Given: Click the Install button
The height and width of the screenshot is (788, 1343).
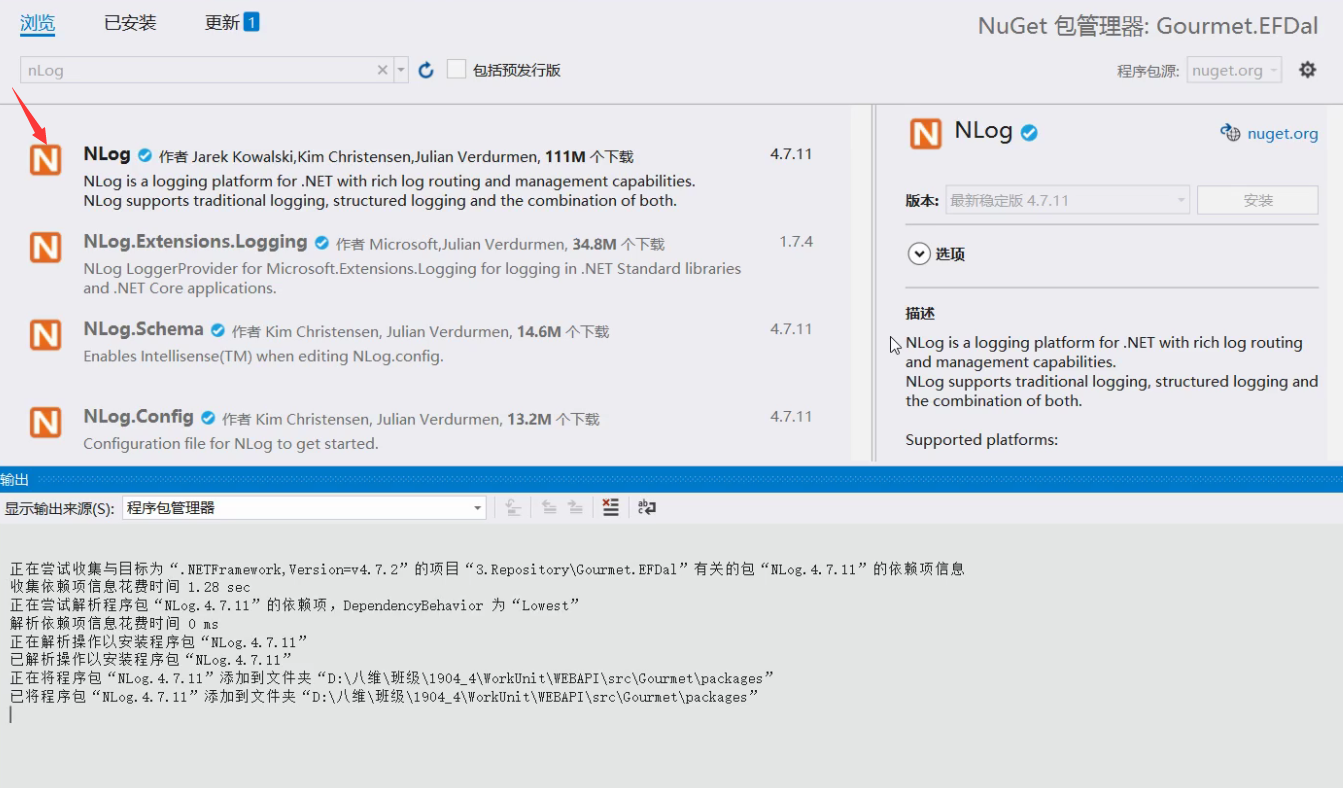Looking at the screenshot, I should click(1258, 200).
